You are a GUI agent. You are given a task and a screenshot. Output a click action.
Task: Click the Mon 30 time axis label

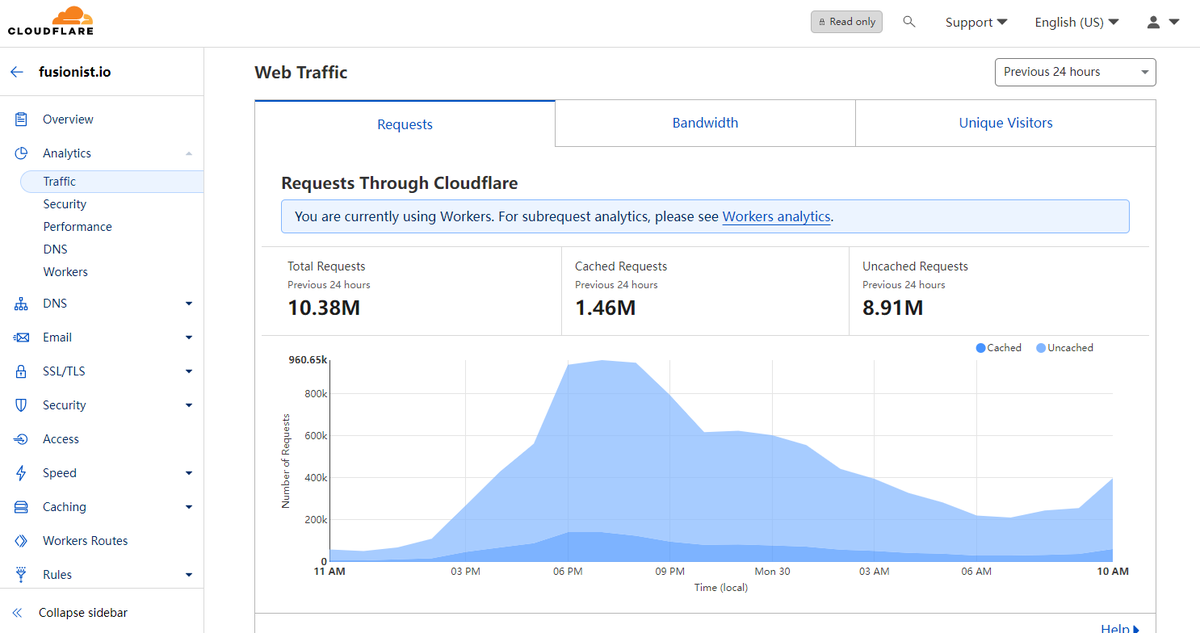(772, 572)
